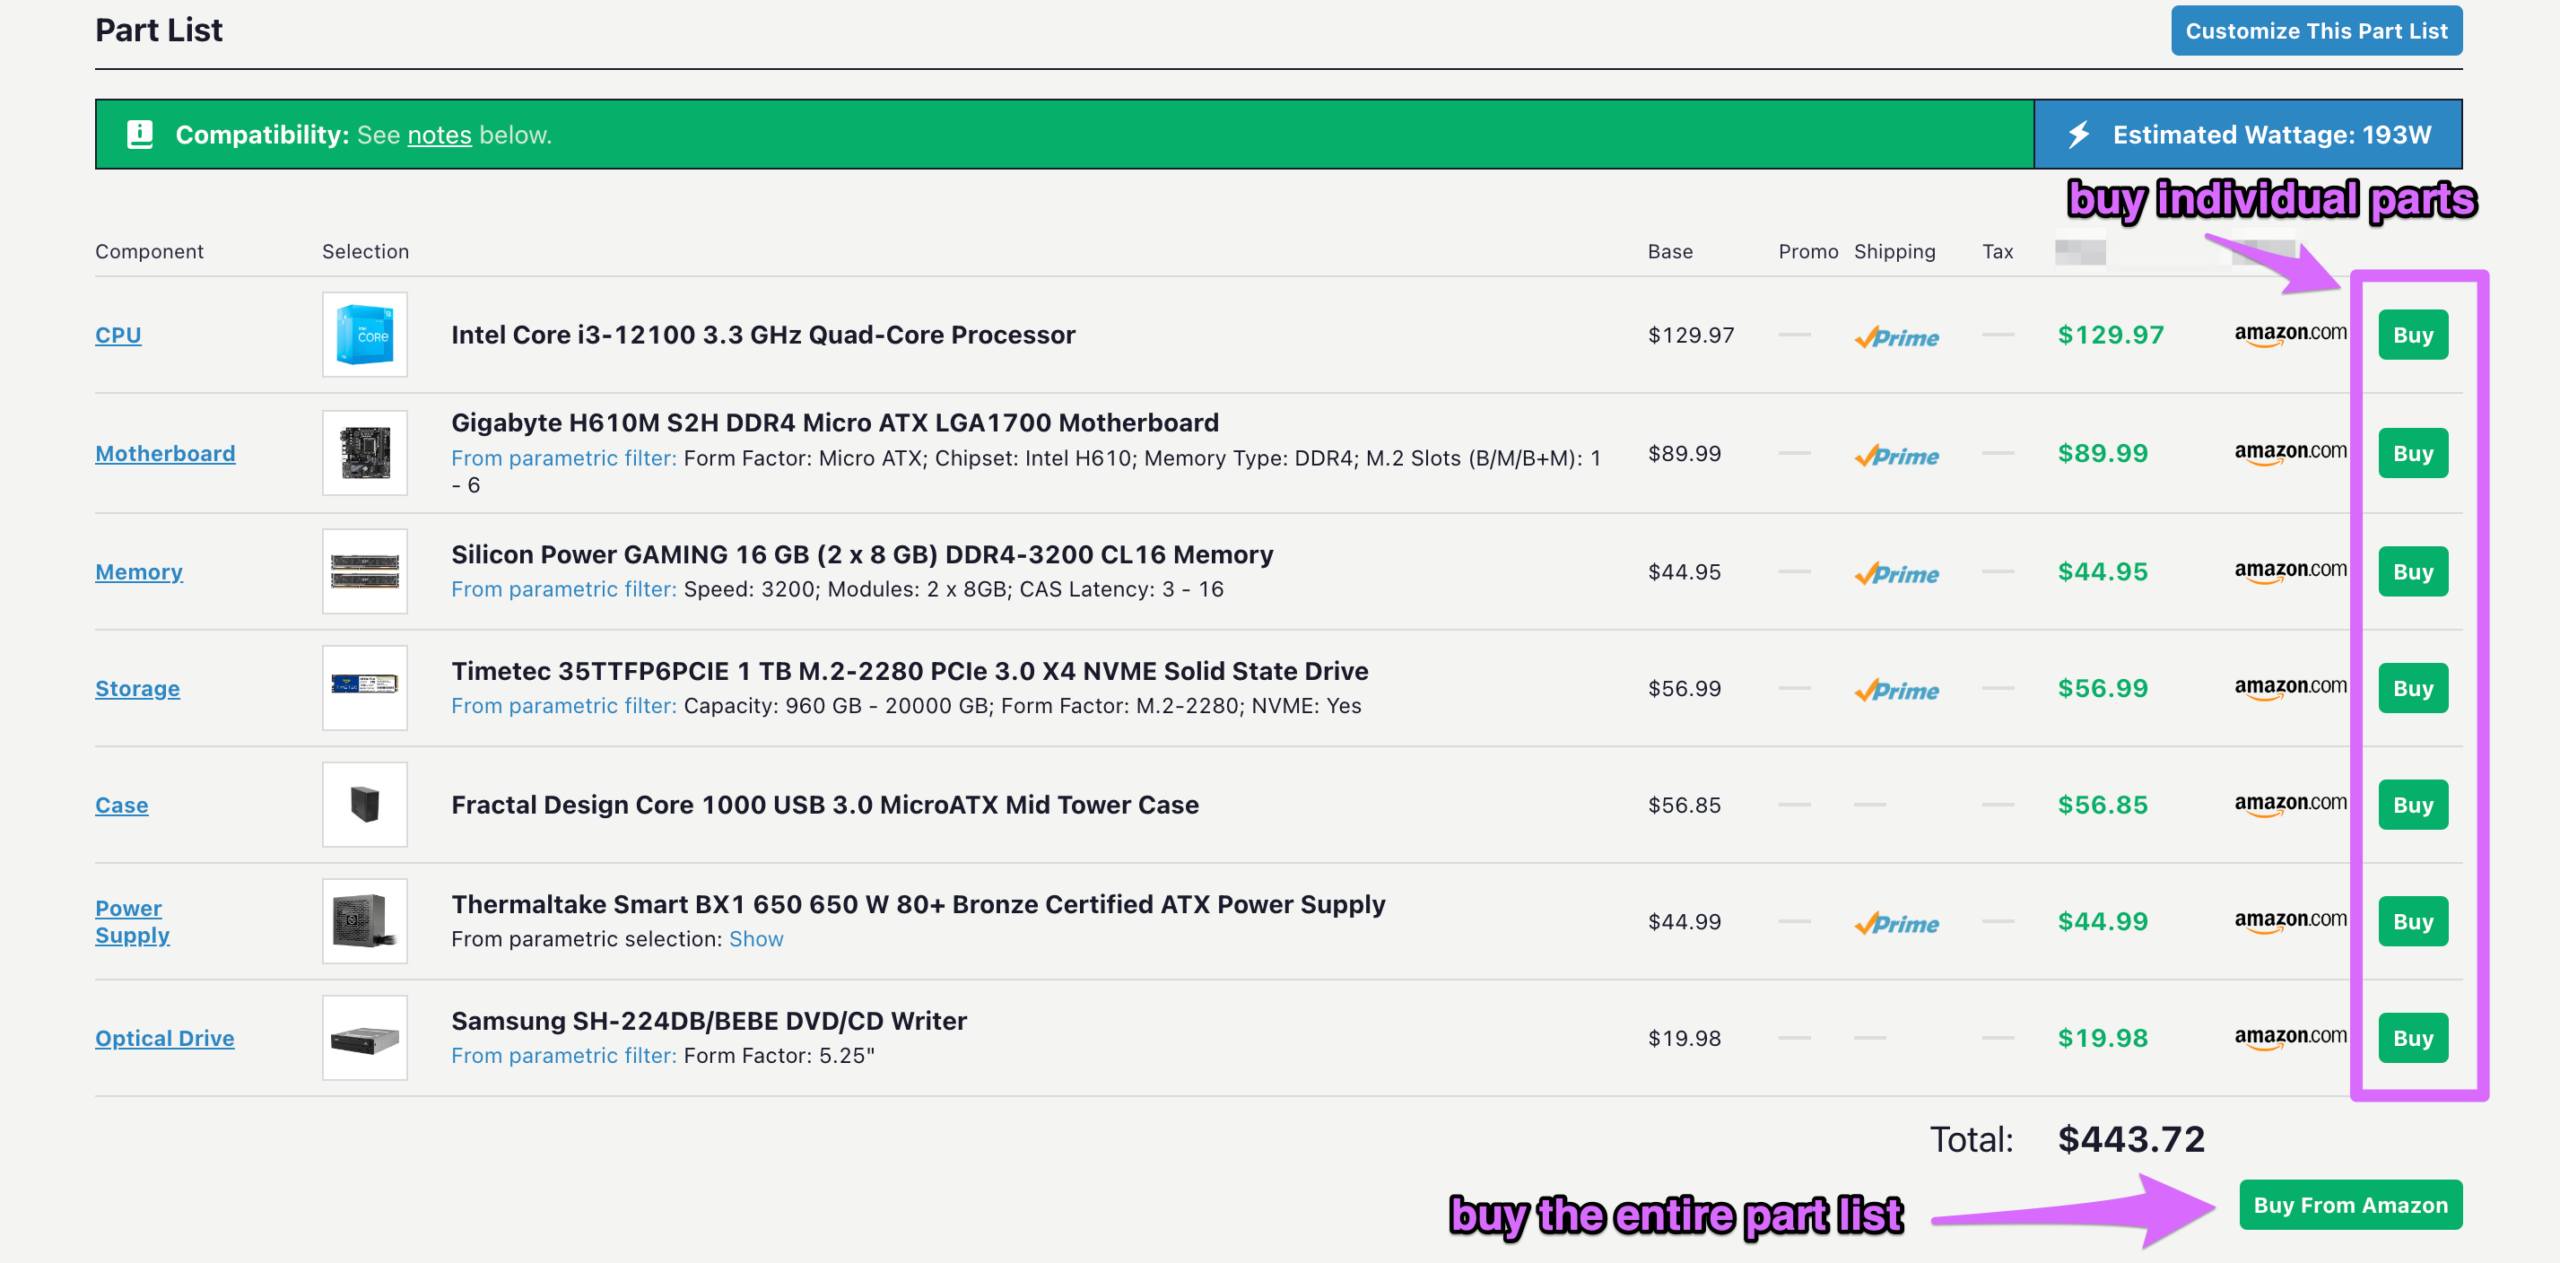This screenshot has height=1263, width=2560.
Task: Buy the Silicon Power memory
Action: [x=2413, y=571]
